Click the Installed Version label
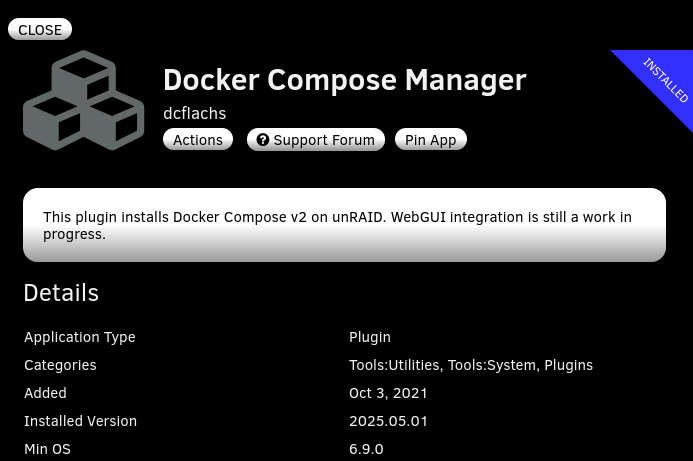This screenshot has height=461, width=693. click(x=80, y=421)
